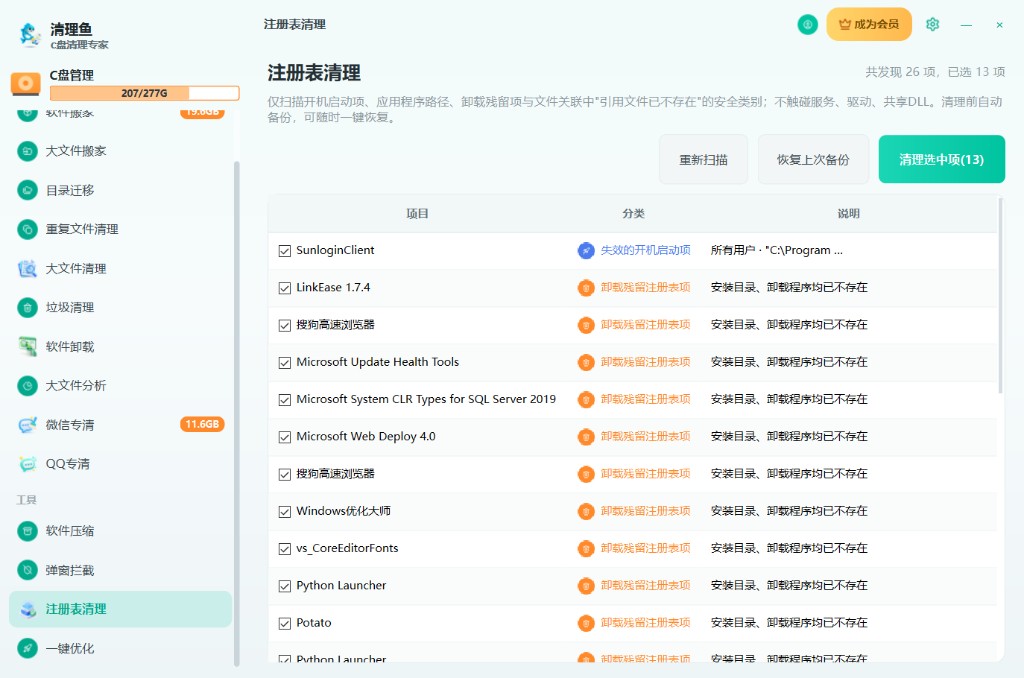Click the text Microsoft System CLR Types for SQL Server 2019
The width and height of the screenshot is (1024, 678).
pos(426,399)
